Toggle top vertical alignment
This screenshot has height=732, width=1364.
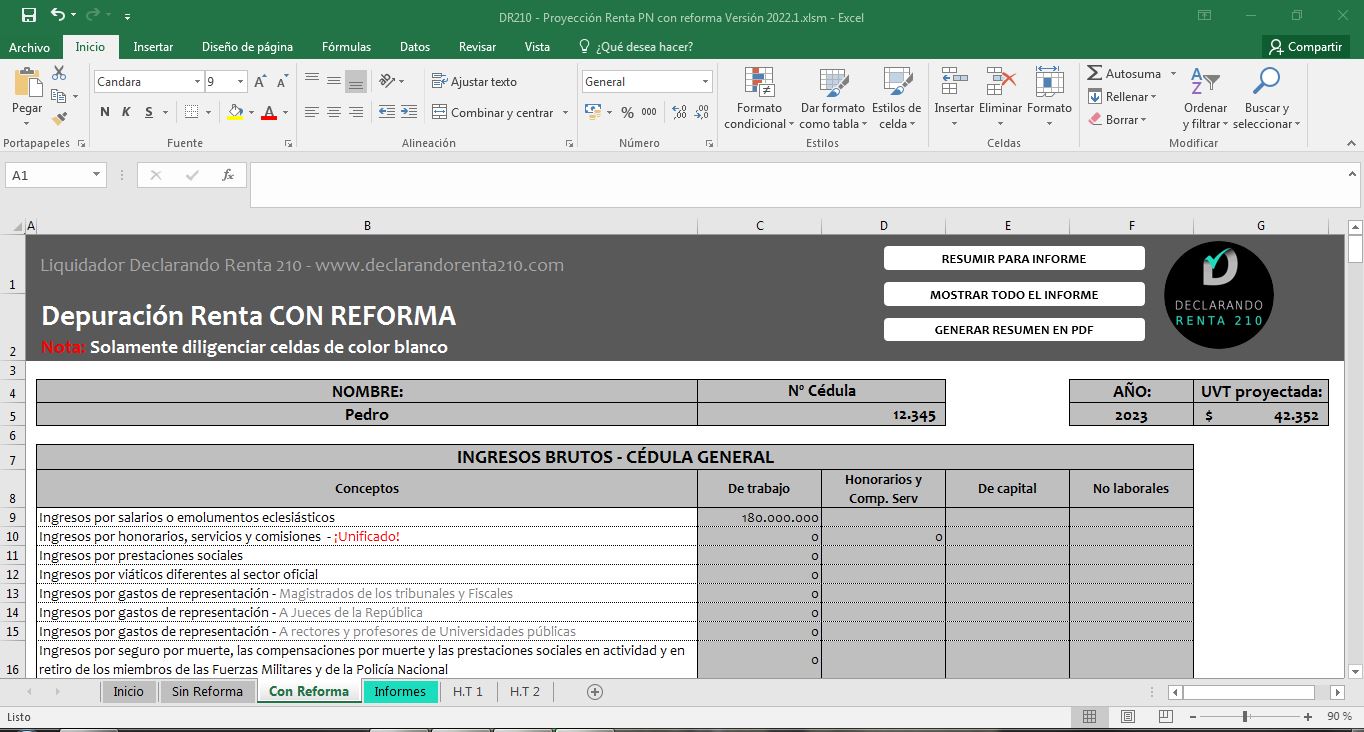(x=312, y=82)
